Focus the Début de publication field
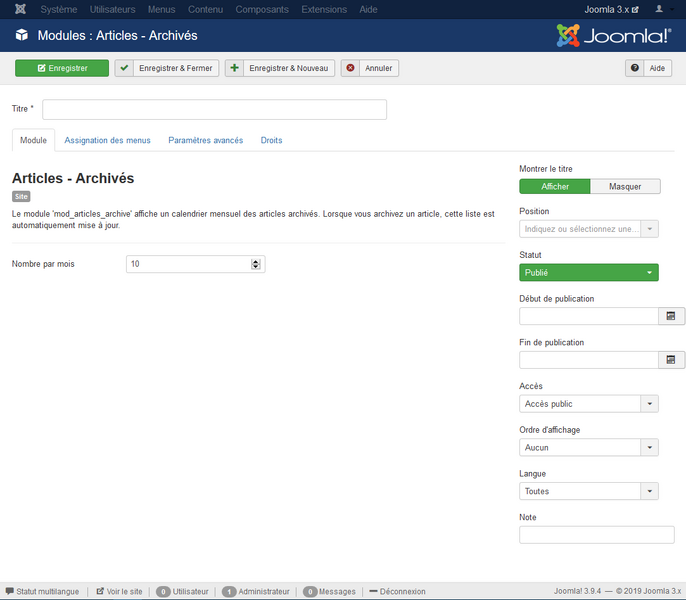 click(x=589, y=316)
